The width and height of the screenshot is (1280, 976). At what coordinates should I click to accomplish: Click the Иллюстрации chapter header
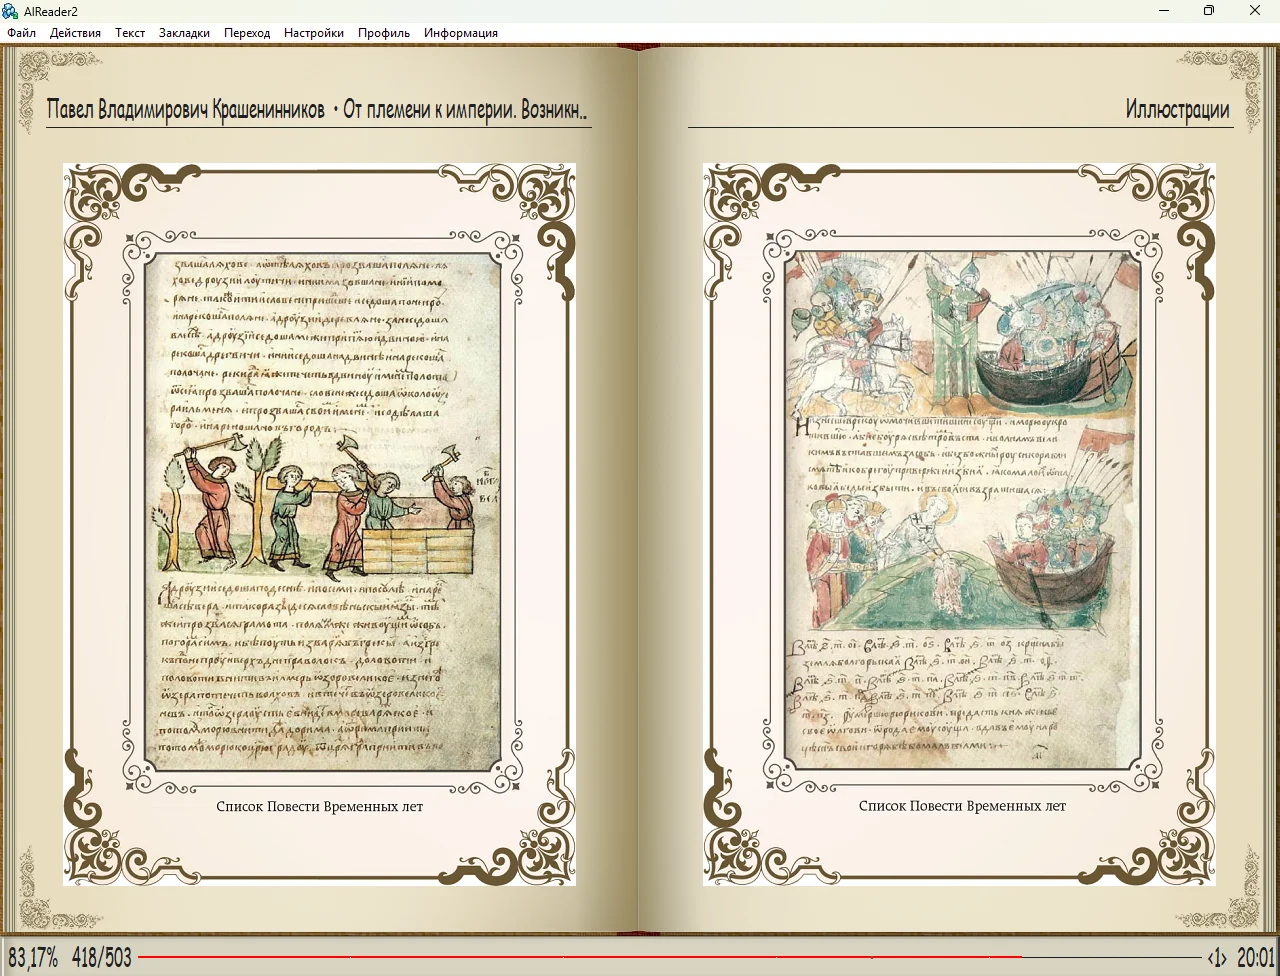[1177, 109]
